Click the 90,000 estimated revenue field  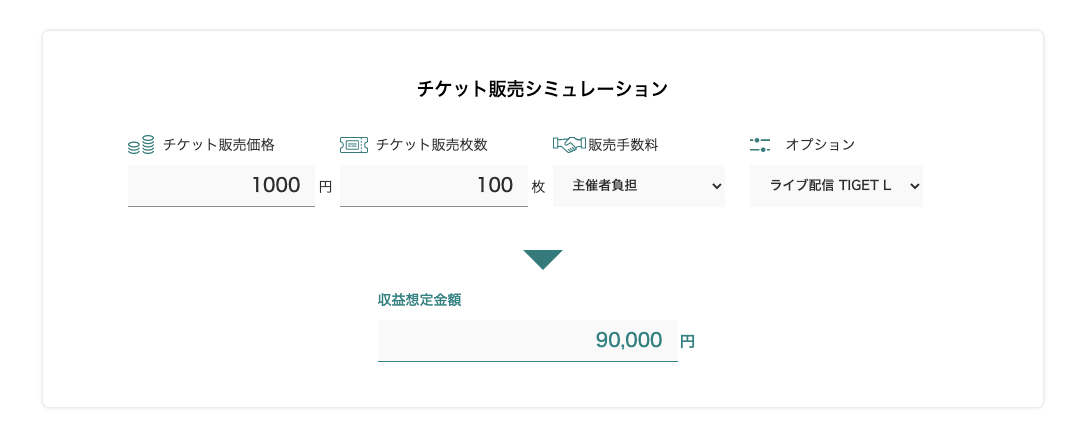528,340
